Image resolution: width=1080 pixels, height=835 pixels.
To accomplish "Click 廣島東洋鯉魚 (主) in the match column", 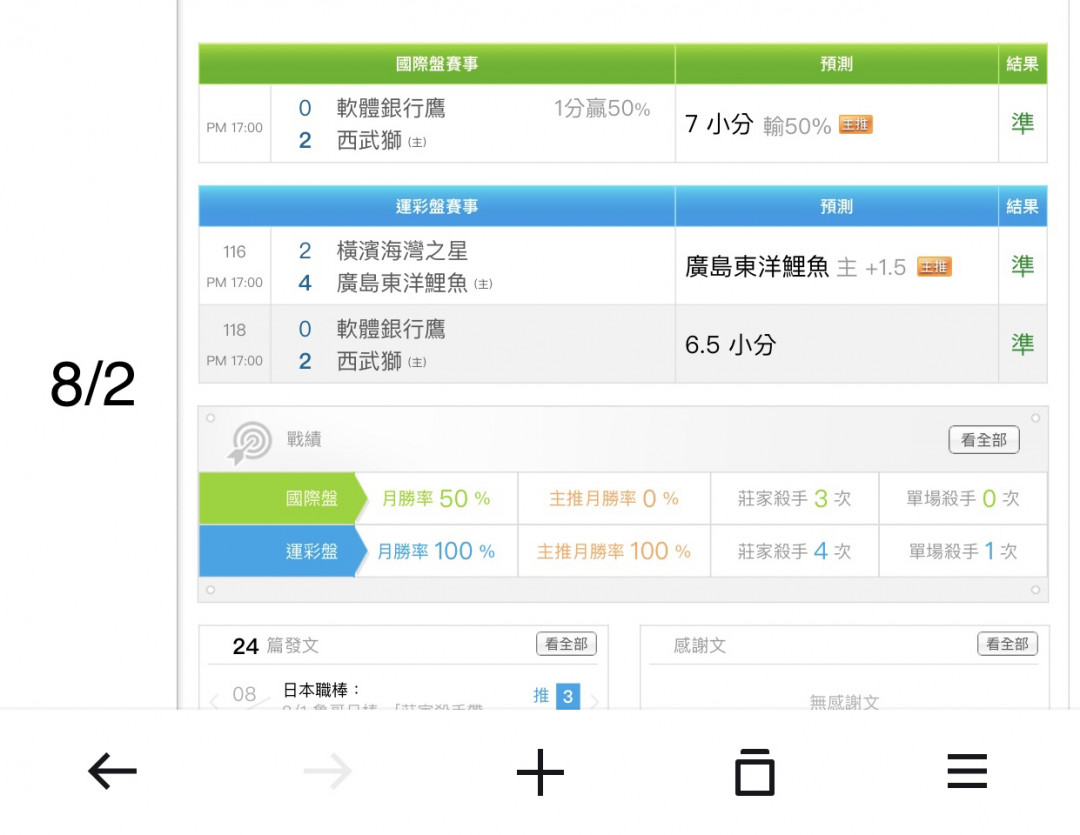I will click(414, 283).
